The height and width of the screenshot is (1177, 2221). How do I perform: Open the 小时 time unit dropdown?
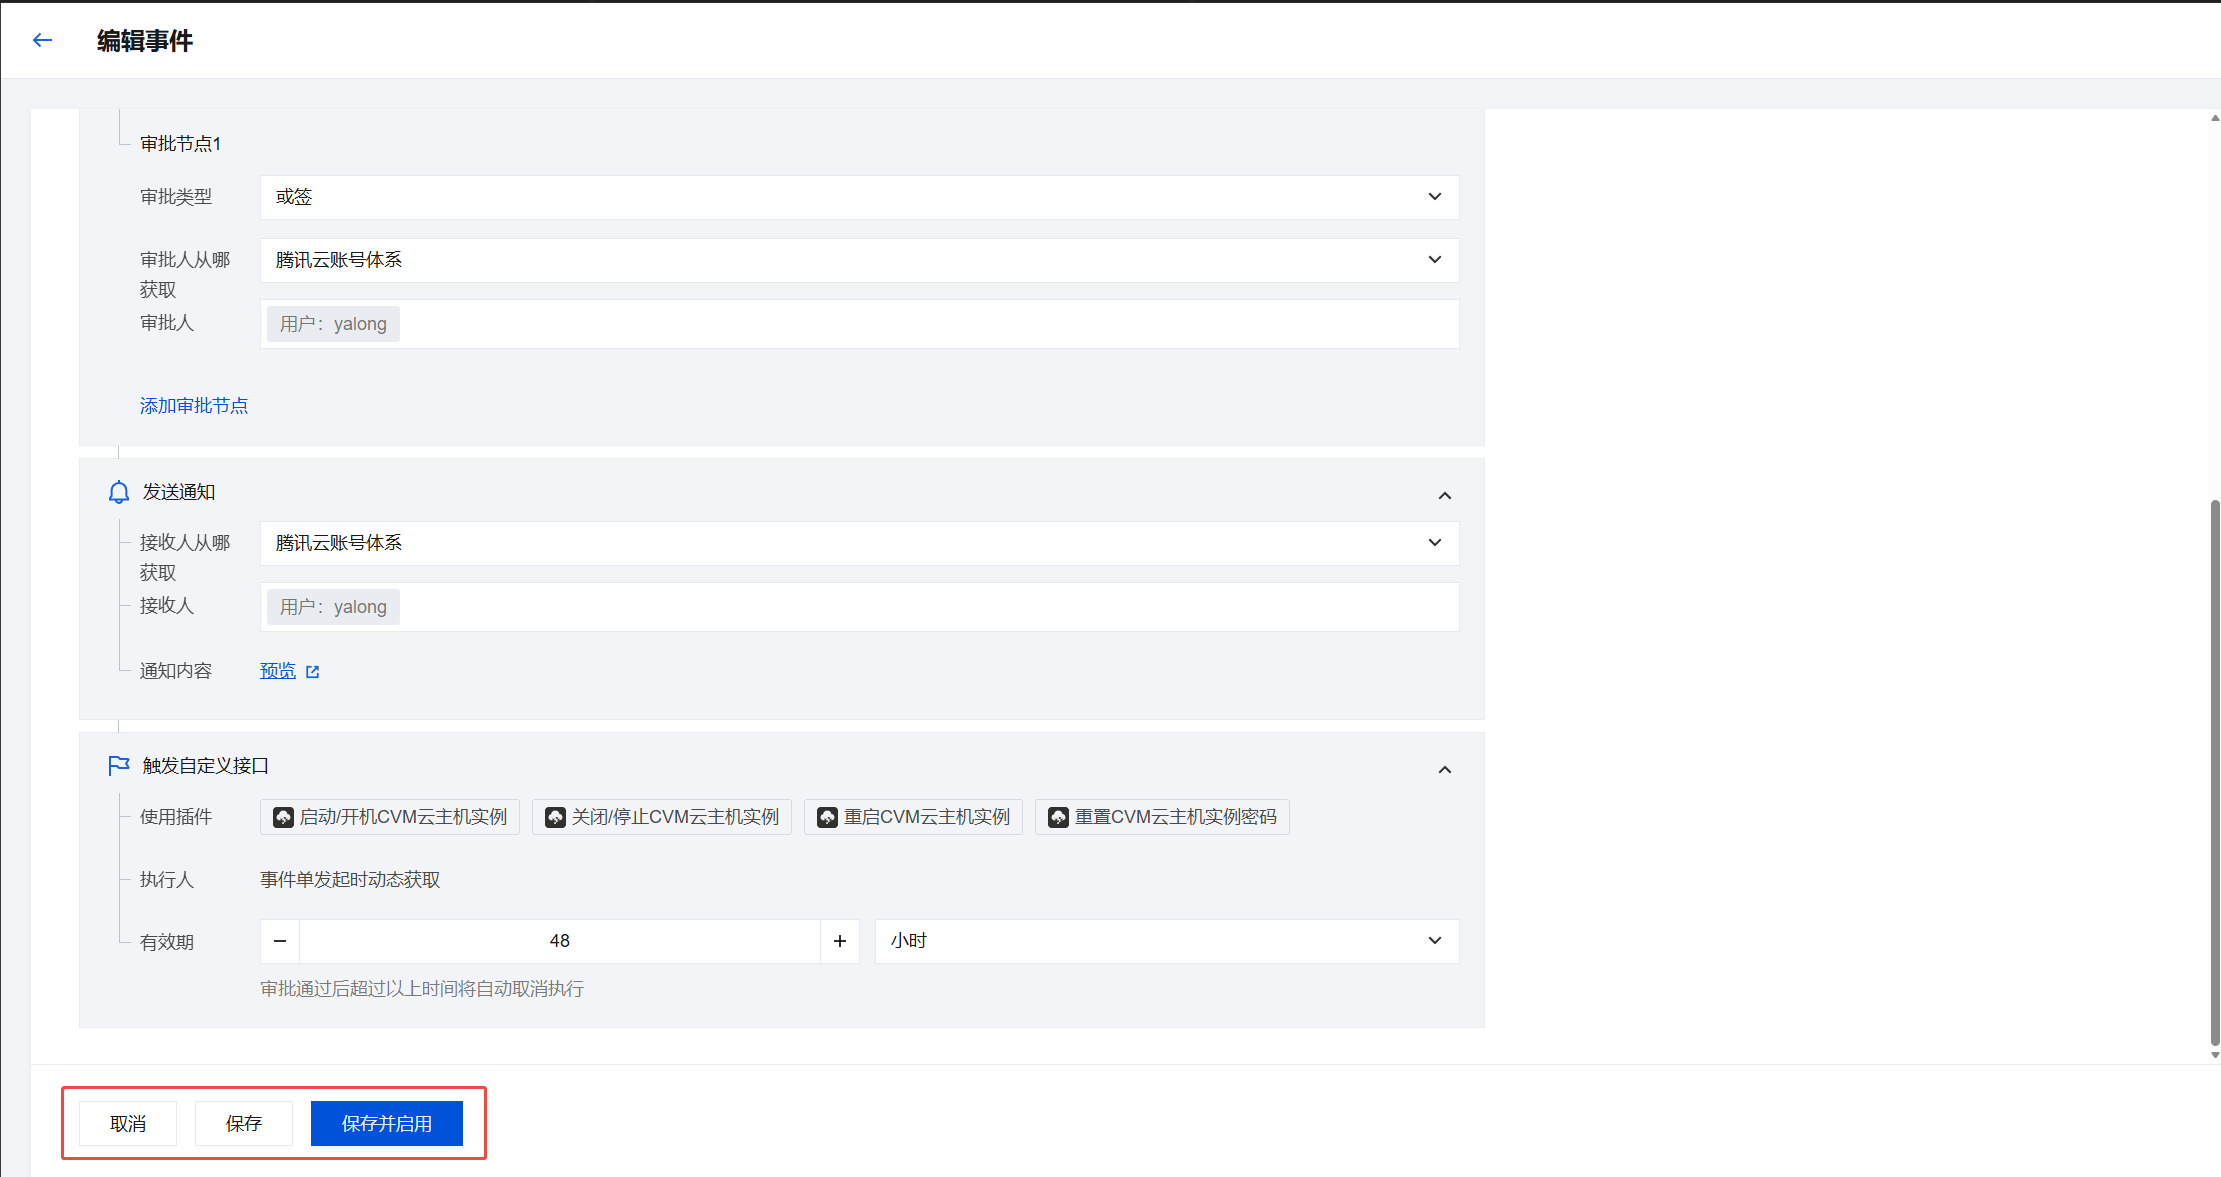[1166, 941]
